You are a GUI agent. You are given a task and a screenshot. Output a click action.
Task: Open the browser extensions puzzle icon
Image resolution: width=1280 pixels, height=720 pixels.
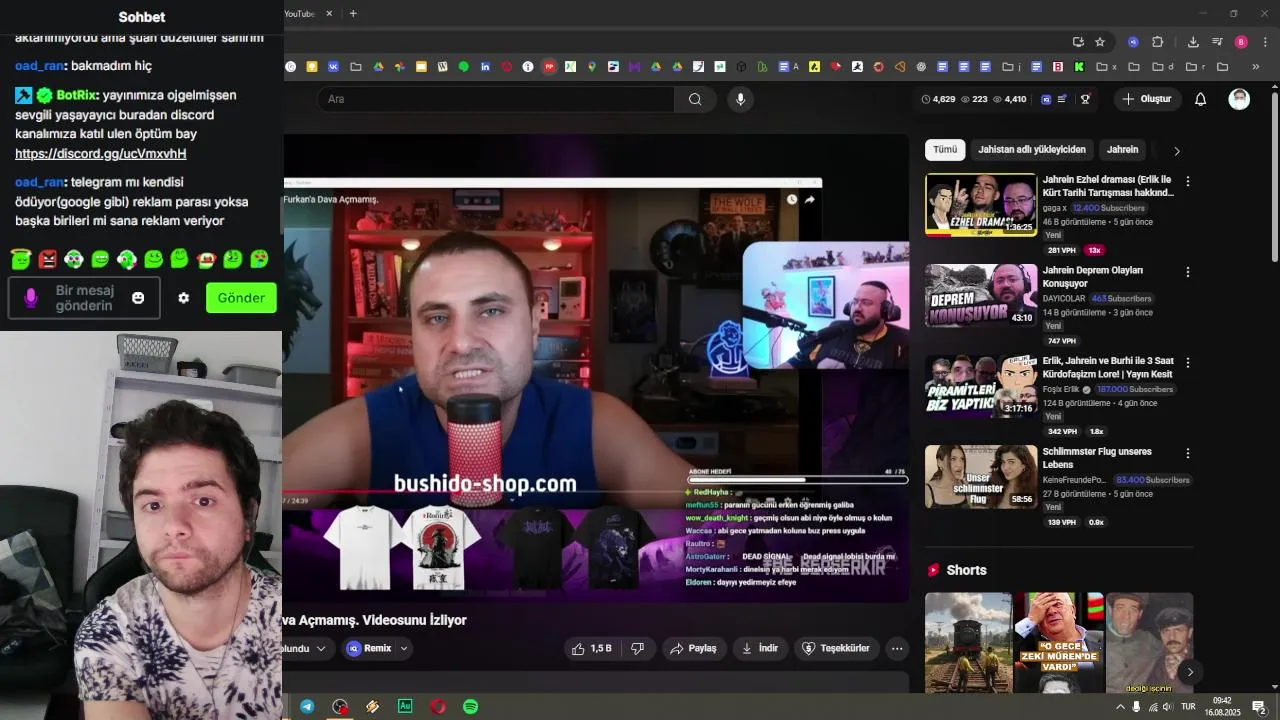coord(1158,42)
